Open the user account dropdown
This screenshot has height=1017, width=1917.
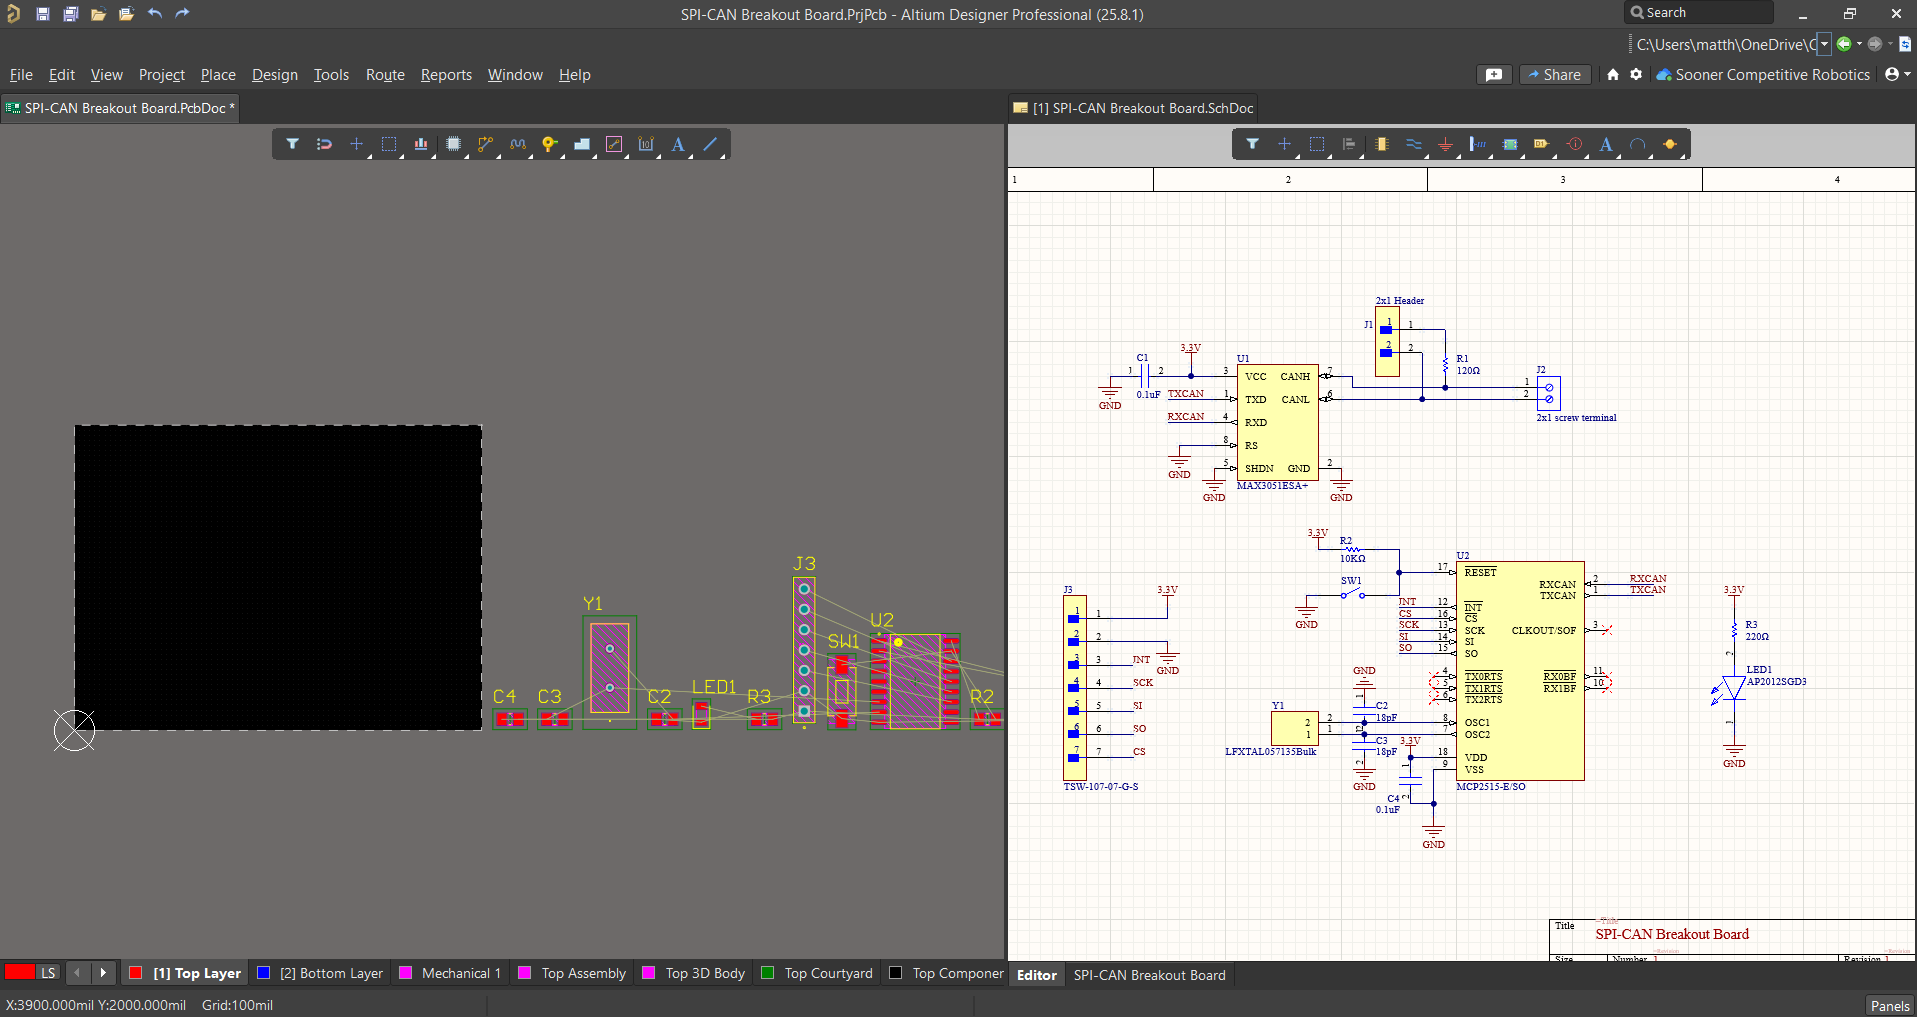pyautogui.click(x=1897, y=74)
